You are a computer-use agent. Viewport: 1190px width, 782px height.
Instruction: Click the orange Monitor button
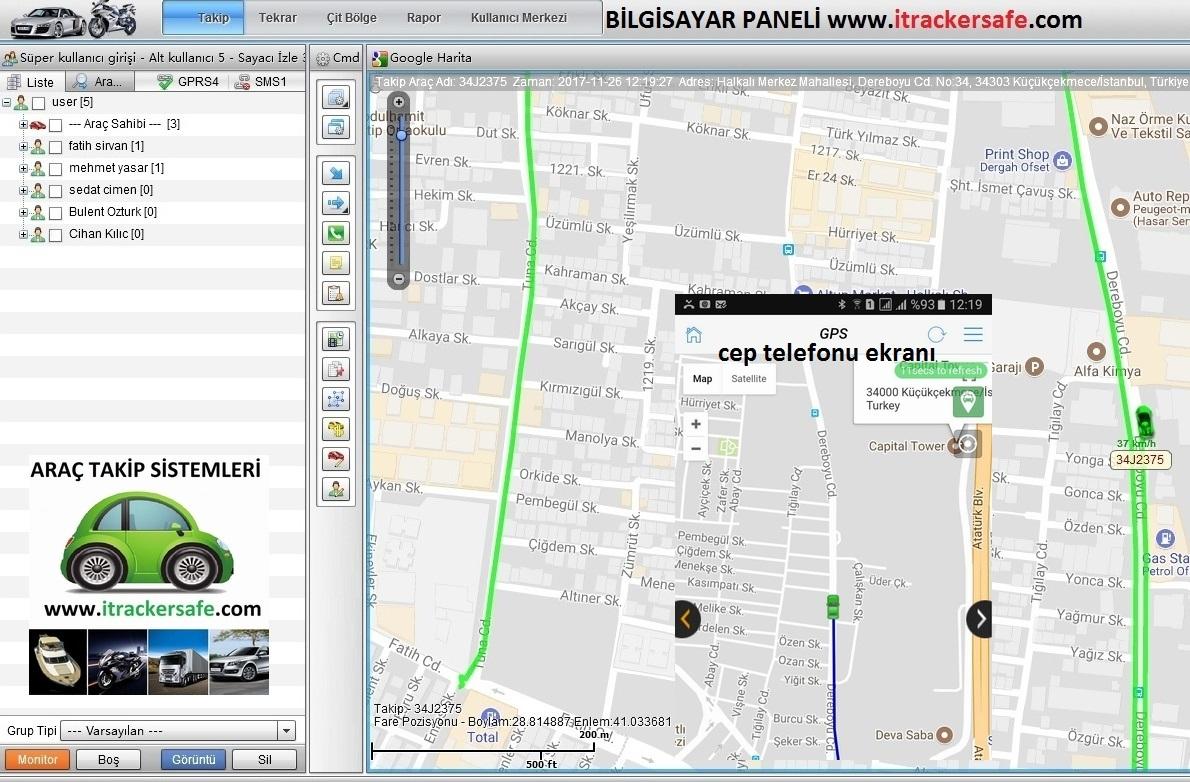[x=38, y=760]
